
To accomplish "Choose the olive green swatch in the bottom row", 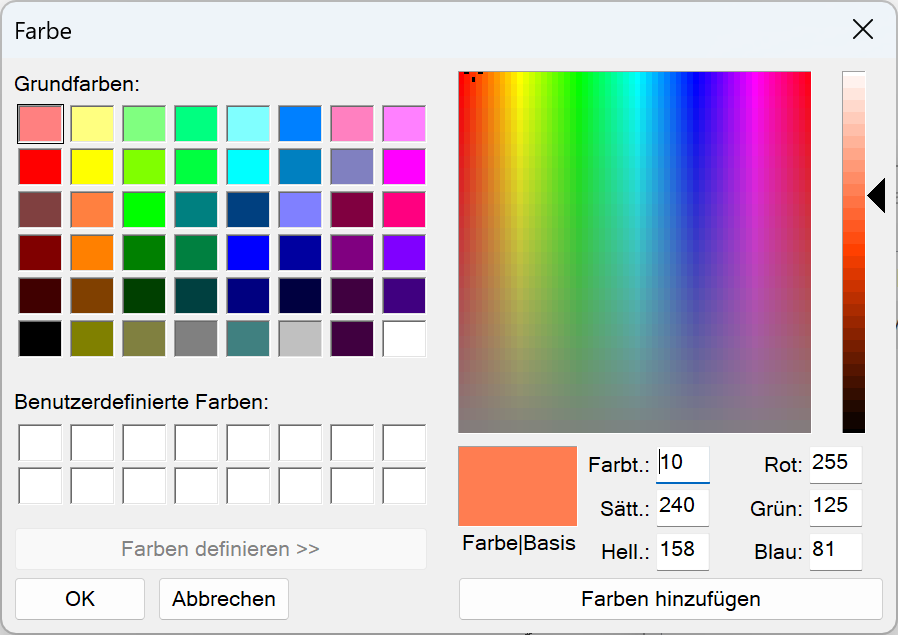I will [91, 338].
